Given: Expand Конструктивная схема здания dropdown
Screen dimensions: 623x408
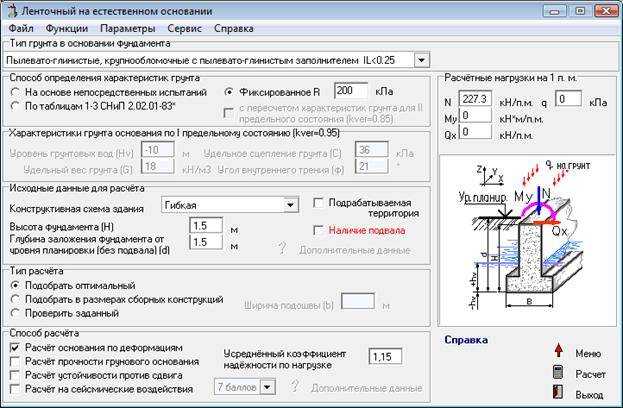Looking at the screenshot, I should (x=290, y=205).
